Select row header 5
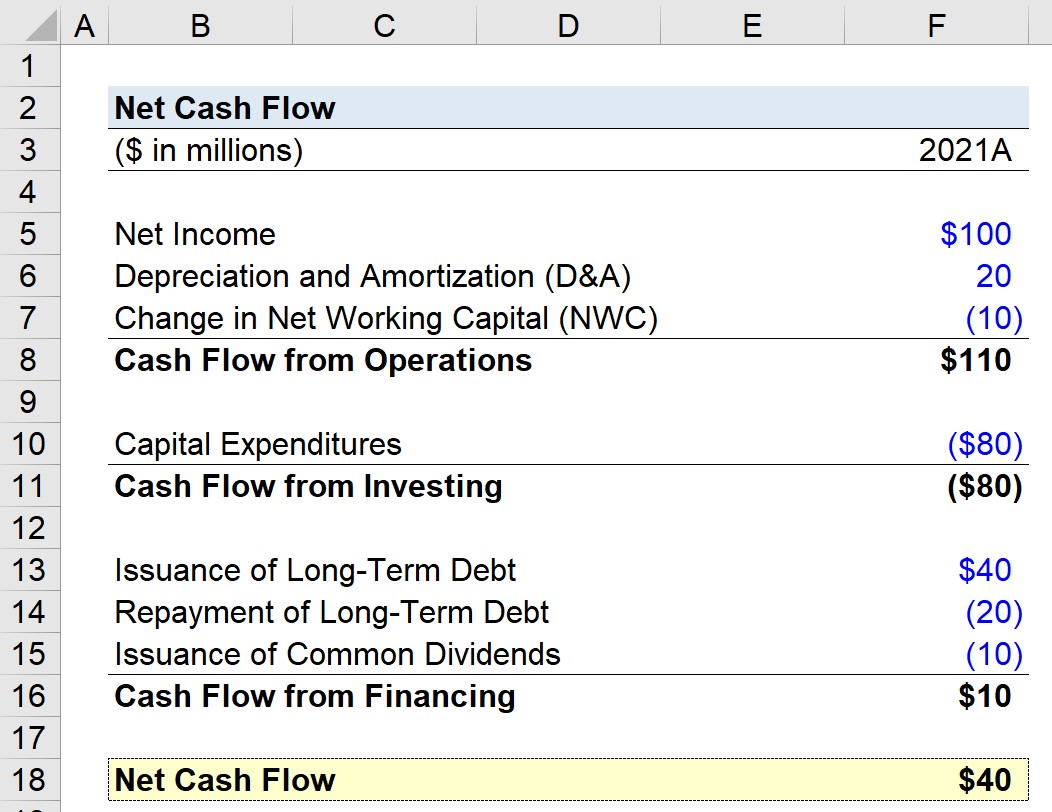The width and height of the screenshot is (1052, 812). pyautogui.click(x=30, y=234)
